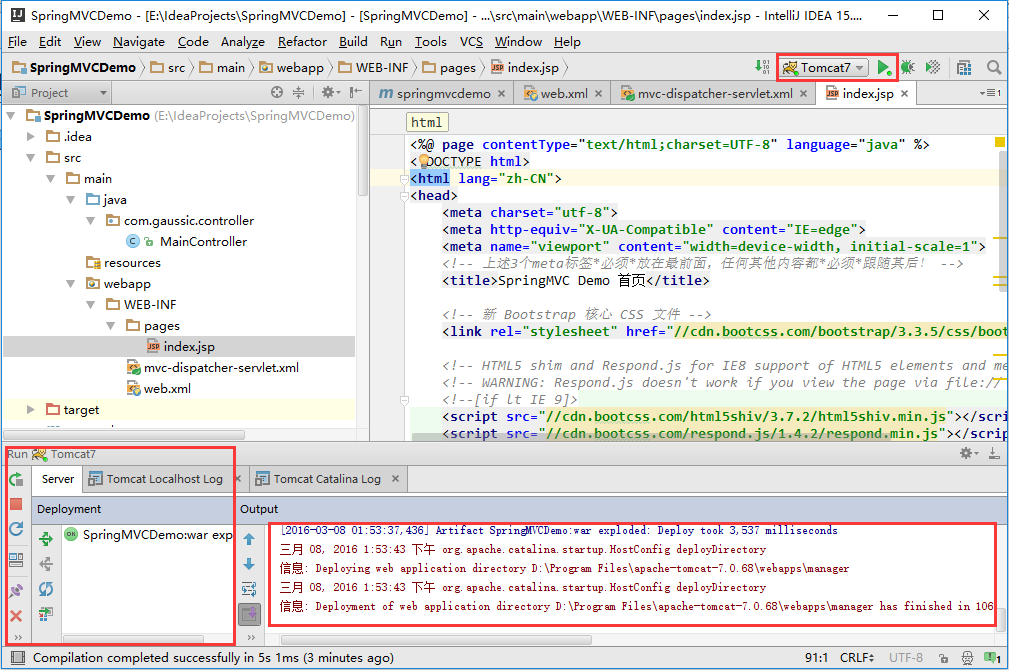The width and height of the screenshot is (1009, 670).
Task: Click cursor position 91:1 in status bar
Action: (816, 658)
